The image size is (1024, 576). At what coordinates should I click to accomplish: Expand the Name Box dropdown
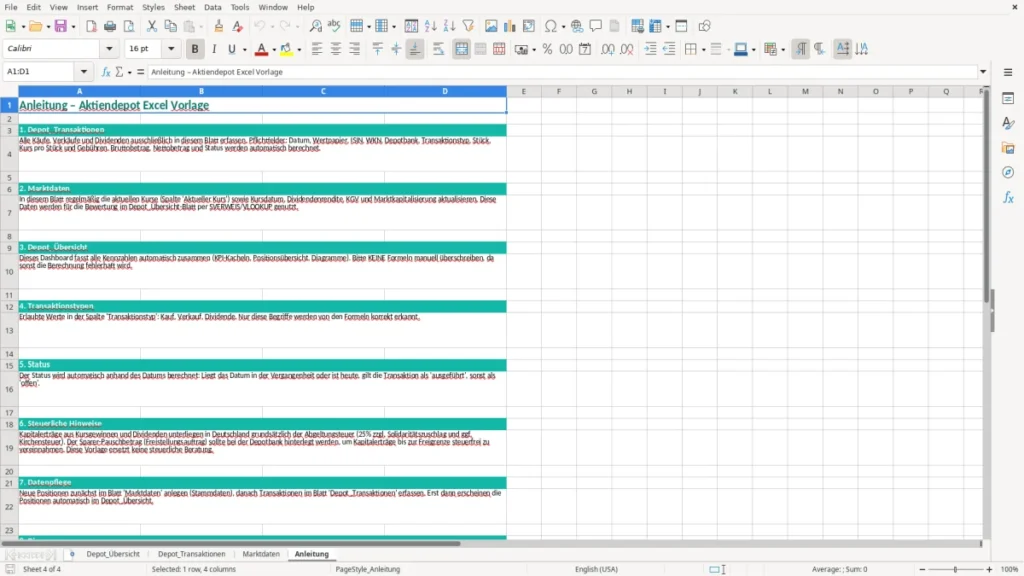pyautogui.click(x=84, y=72)
